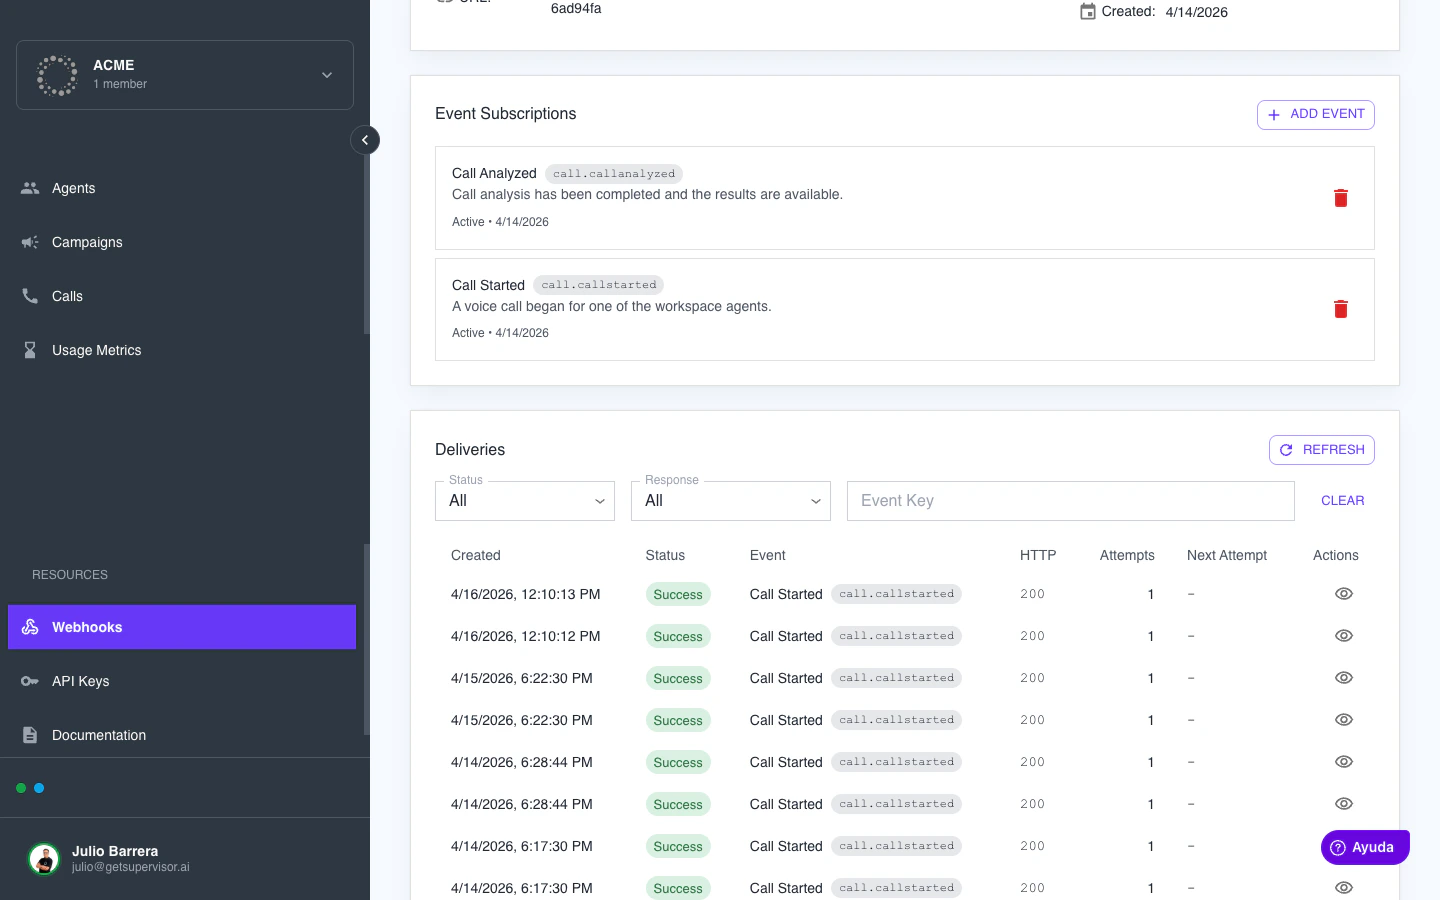Click the ADD EVENT button
Viewport: 1440px width, 900px height.
pyautogui.click(x=1316, y=115)
